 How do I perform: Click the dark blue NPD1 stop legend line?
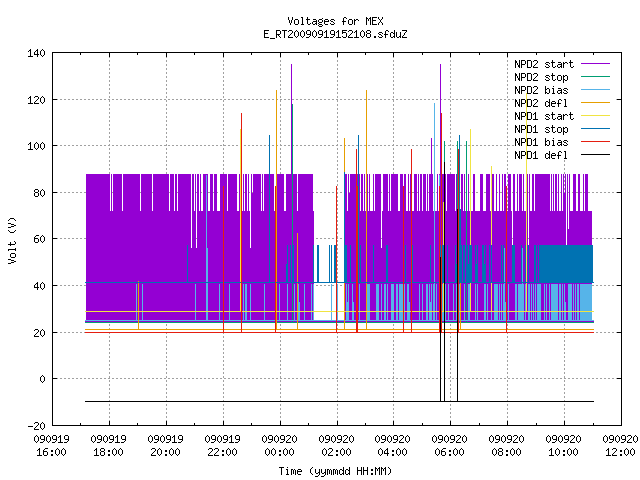[x=596, y=129]
